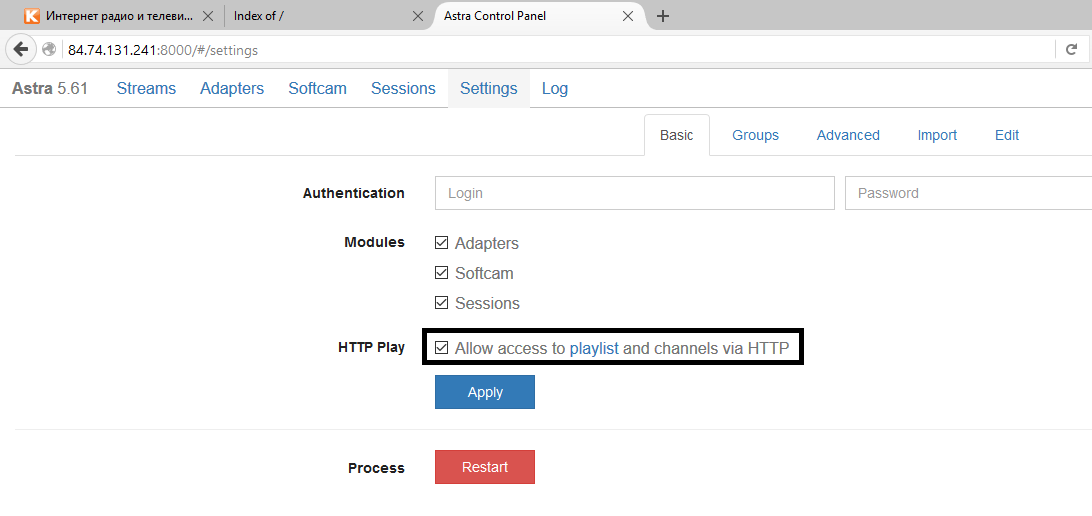Click the Astra 5.61 brand label
Image resolution: width=1092 pixels, height=516 pixels.
tap(49, 88)
